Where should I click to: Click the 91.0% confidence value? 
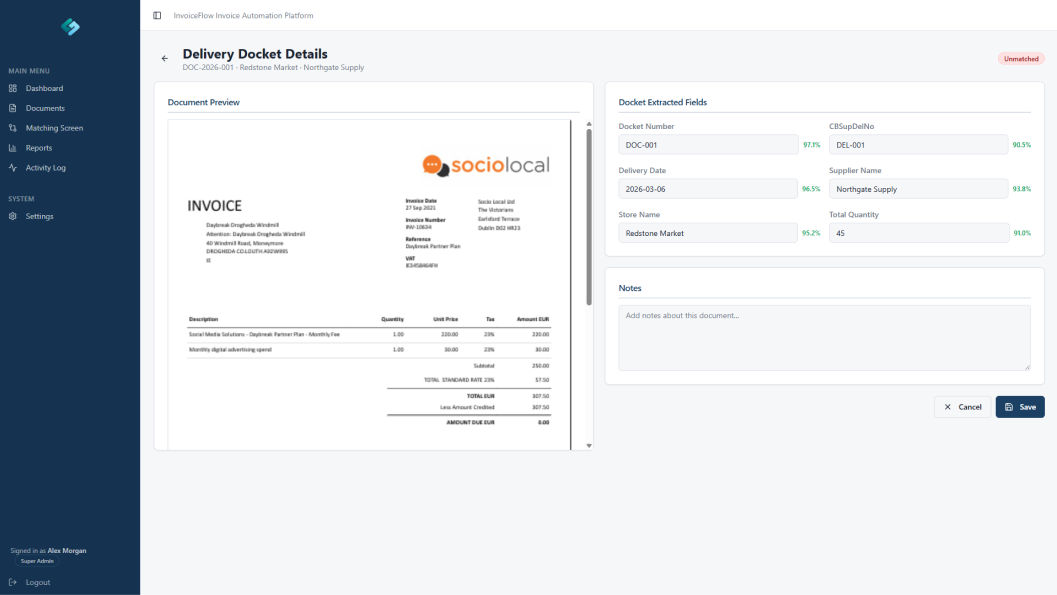tap(1022, 233)
